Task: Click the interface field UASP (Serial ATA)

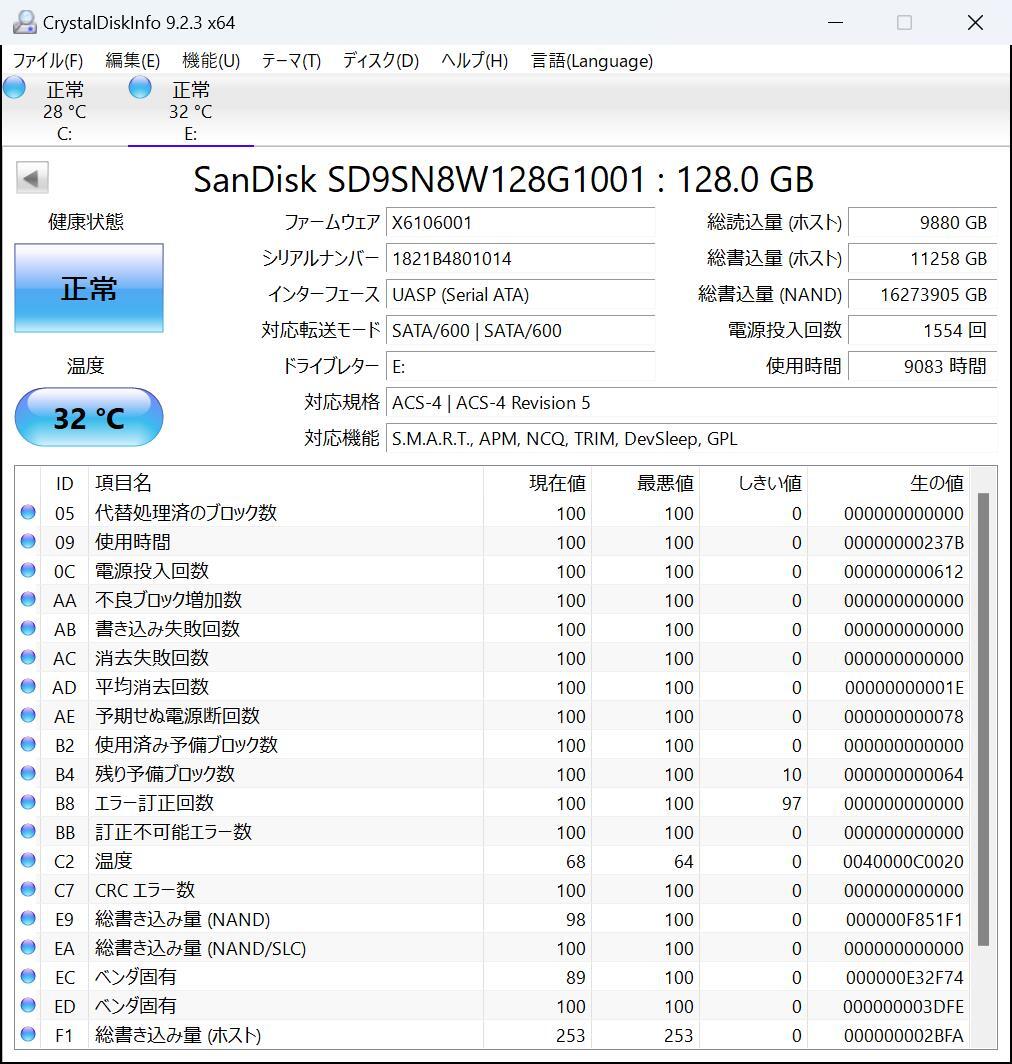Action: coord(520,294)
